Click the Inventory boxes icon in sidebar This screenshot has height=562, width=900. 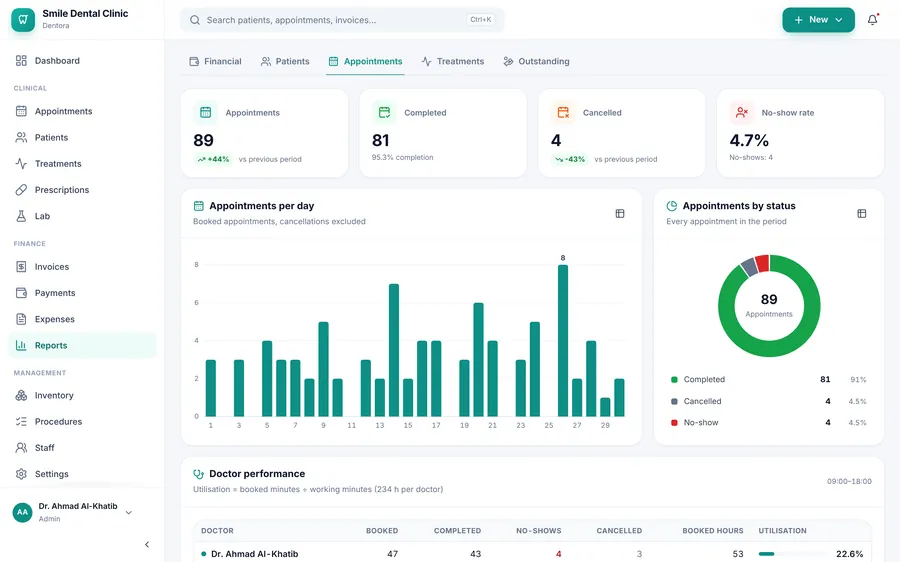pos(21,395)
